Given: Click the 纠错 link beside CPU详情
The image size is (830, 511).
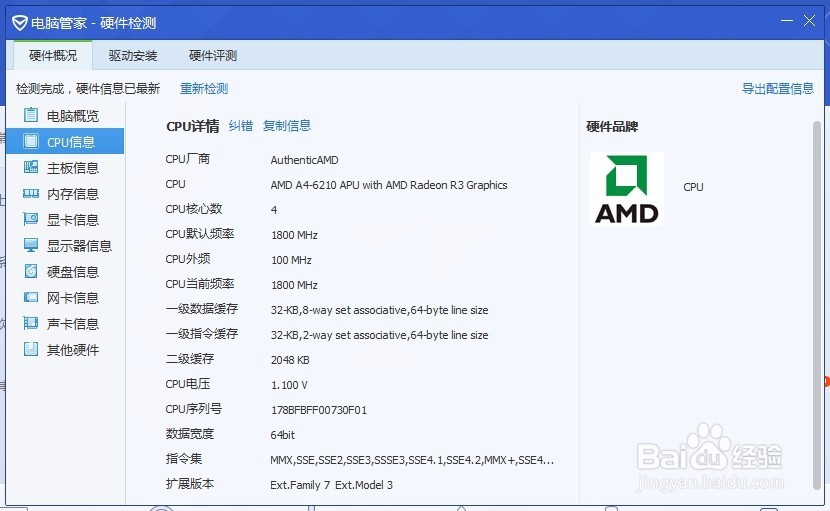Looking at the screenshot, I should click(x=241, y=125).
